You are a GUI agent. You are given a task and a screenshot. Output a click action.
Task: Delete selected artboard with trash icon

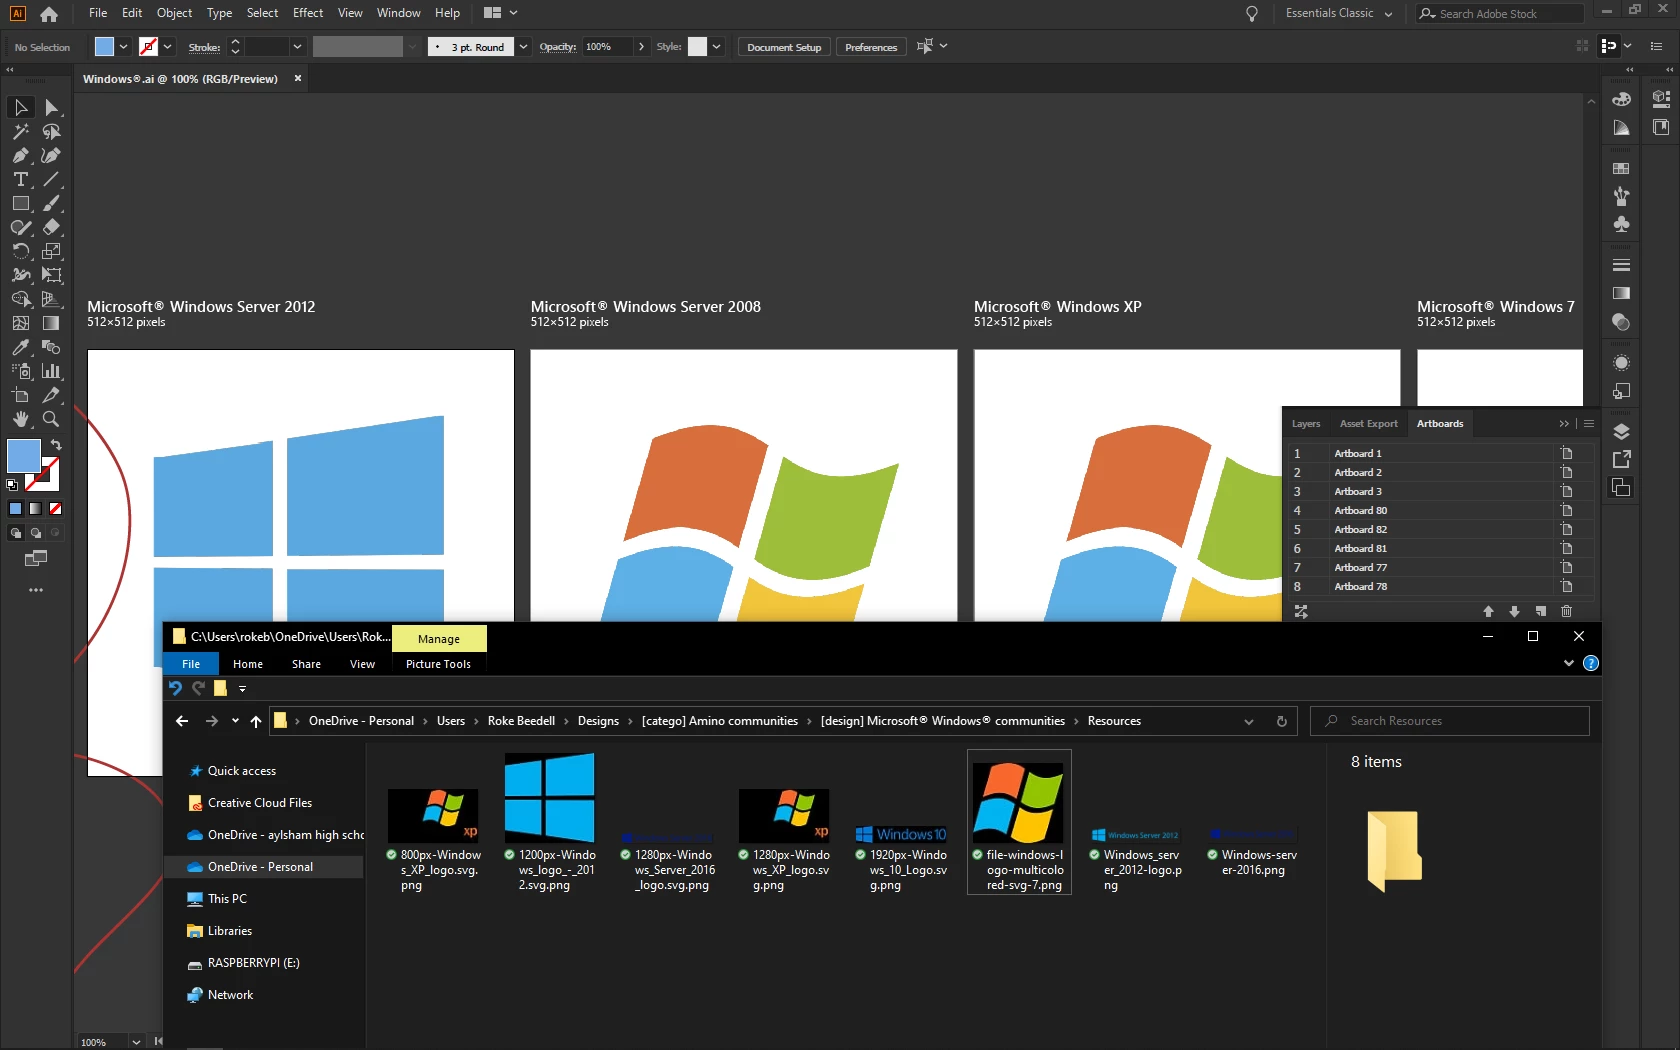(1566, 611)
